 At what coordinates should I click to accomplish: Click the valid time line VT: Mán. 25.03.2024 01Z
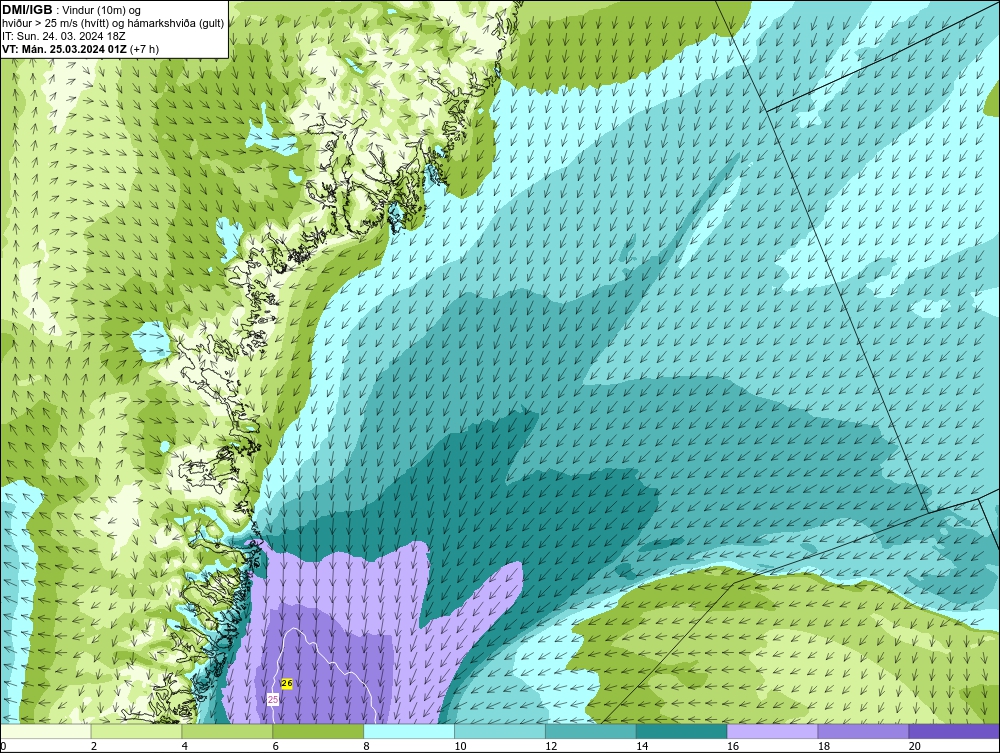pos(65,48)
